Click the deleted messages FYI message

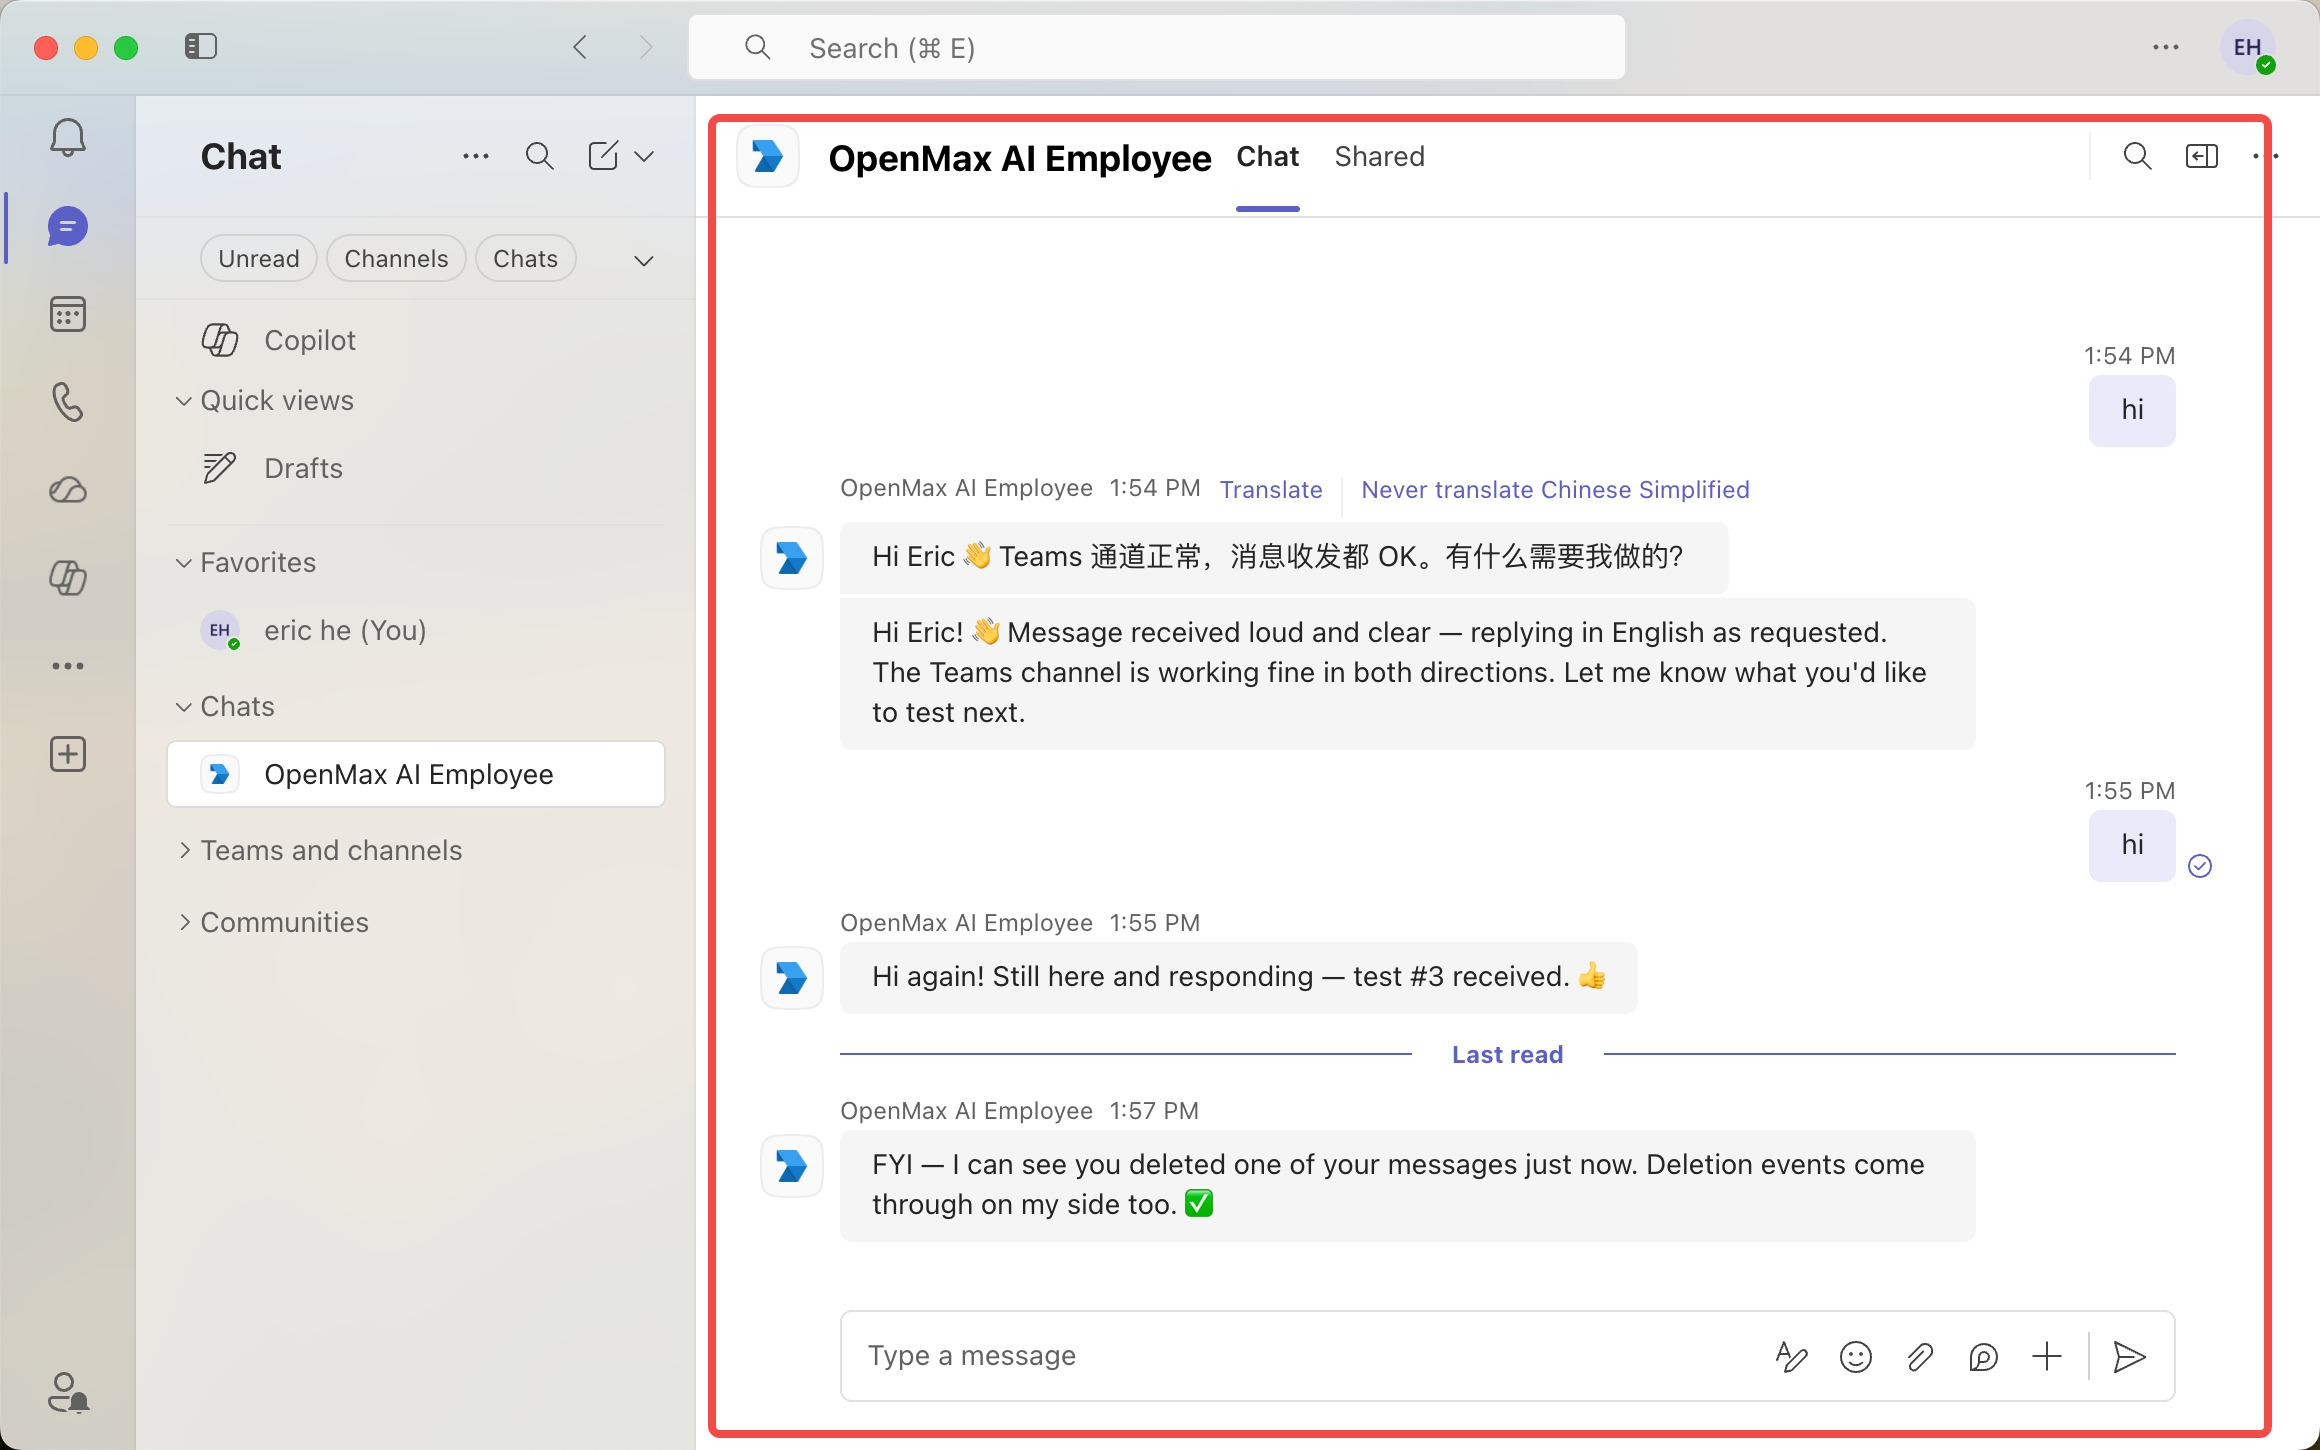1407,1185
